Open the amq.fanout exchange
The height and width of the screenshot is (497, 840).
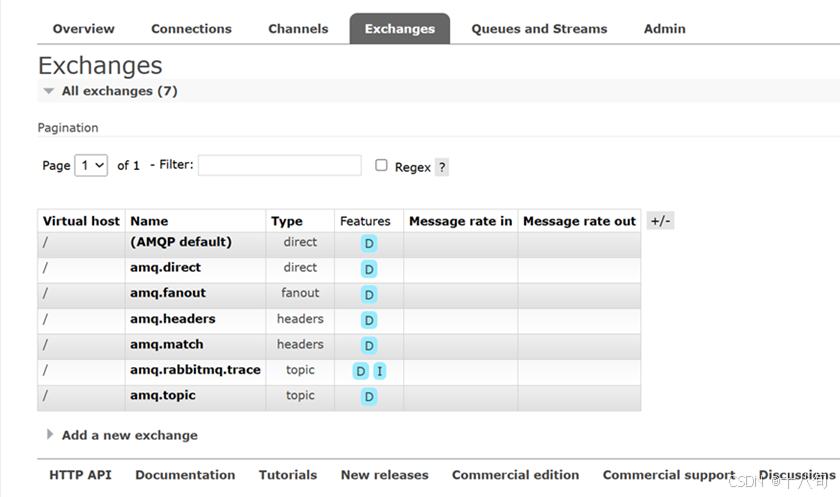click(x=168, y=293)
